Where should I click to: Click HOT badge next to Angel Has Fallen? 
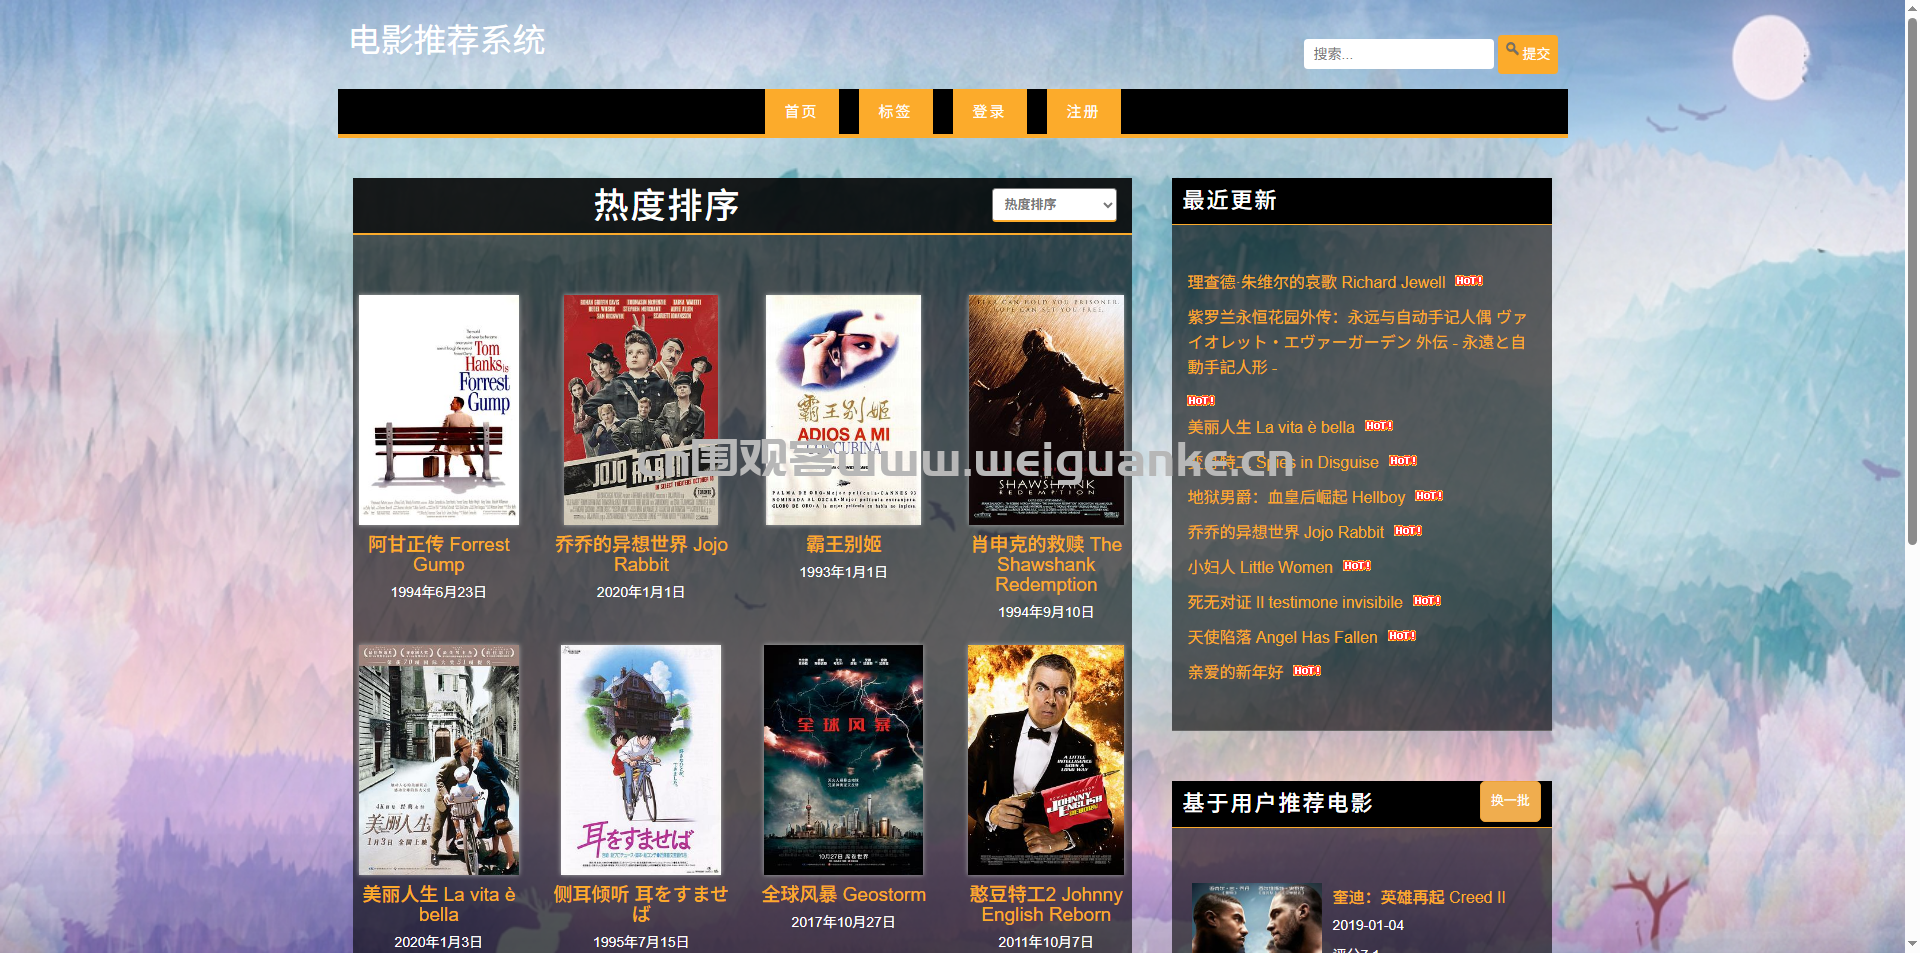(x=1402, y=636)
